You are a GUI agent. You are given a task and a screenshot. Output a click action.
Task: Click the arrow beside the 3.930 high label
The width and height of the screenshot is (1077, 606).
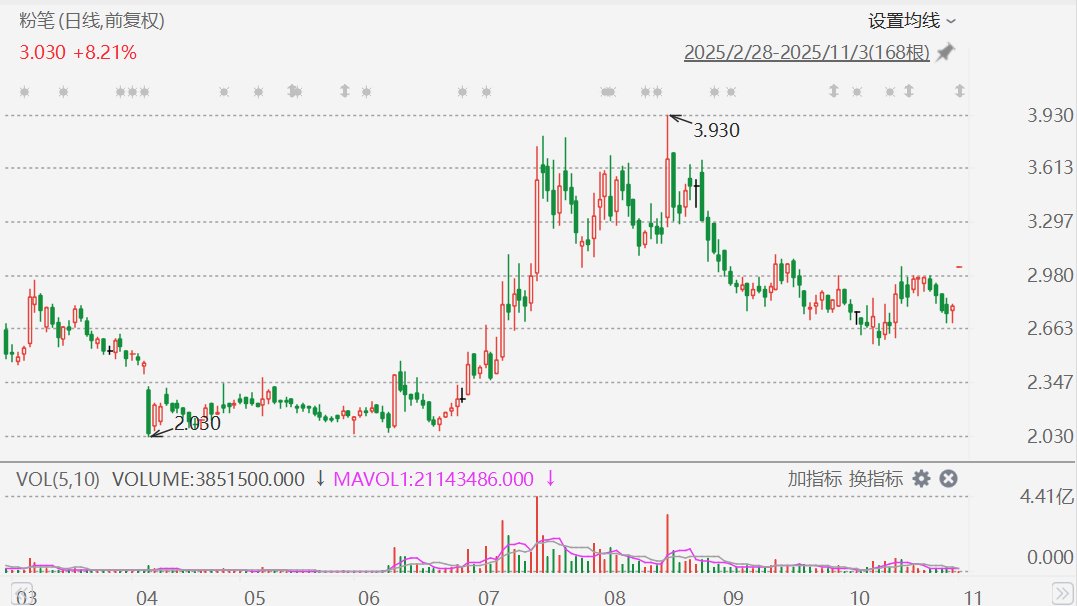tap(679, 121)
